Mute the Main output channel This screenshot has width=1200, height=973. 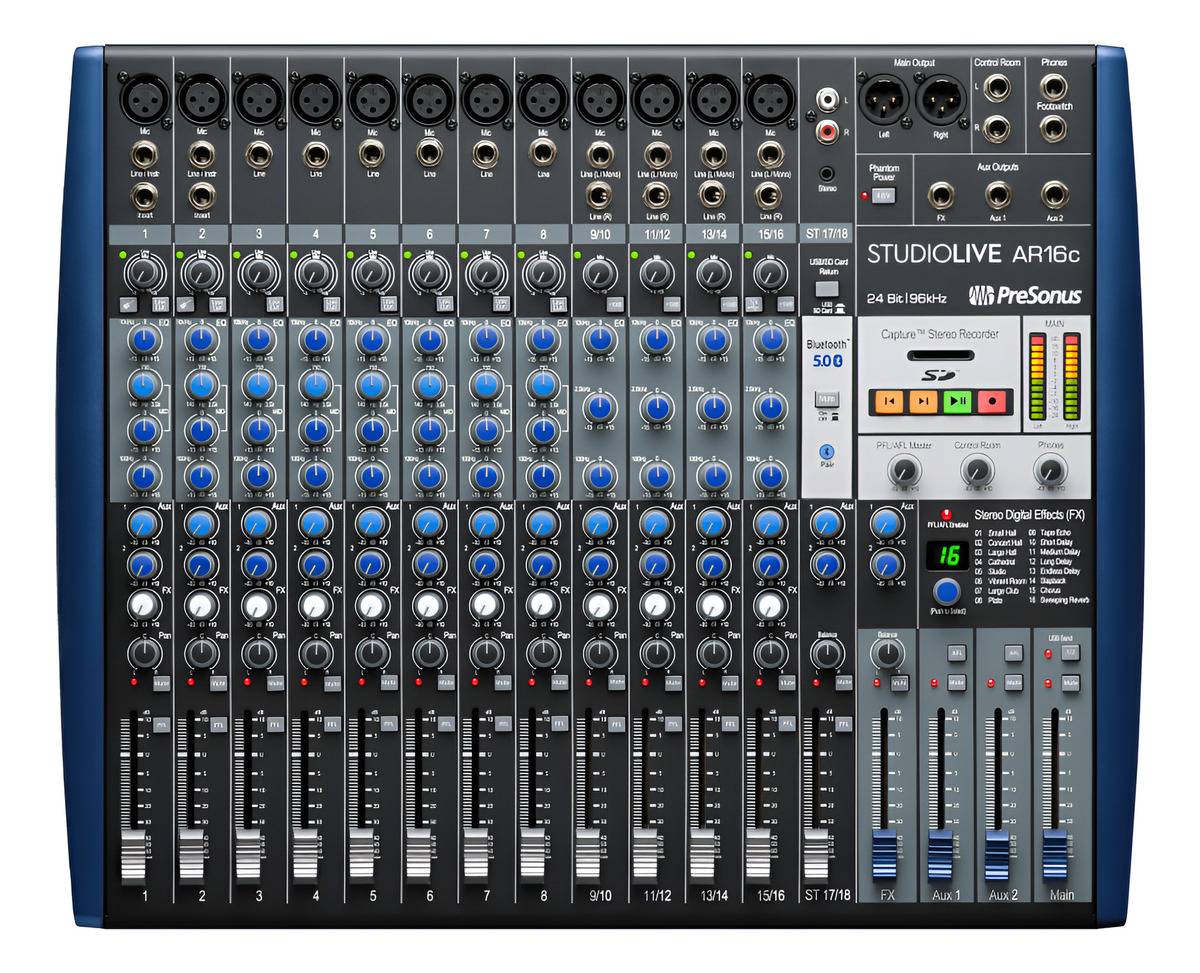[x=1071, y=683]
